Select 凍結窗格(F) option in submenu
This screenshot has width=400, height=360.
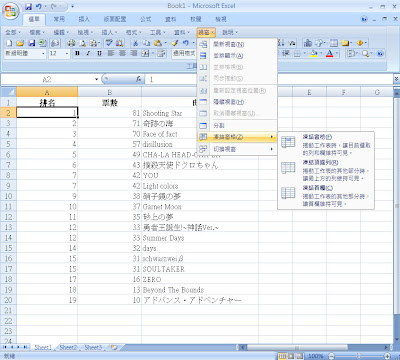coord(326,145)
